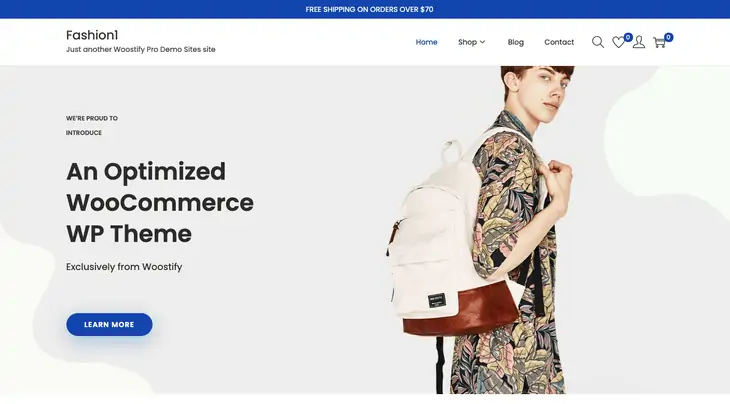Click the Exclusively from Woostify text
This screenshot has width=730, height=404.
(x=124, y=267)
